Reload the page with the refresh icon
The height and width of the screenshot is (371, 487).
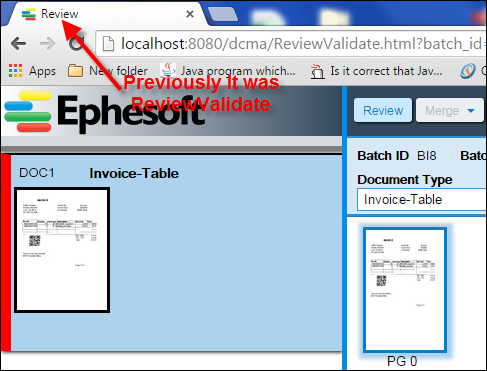click(x=76, y=43)
